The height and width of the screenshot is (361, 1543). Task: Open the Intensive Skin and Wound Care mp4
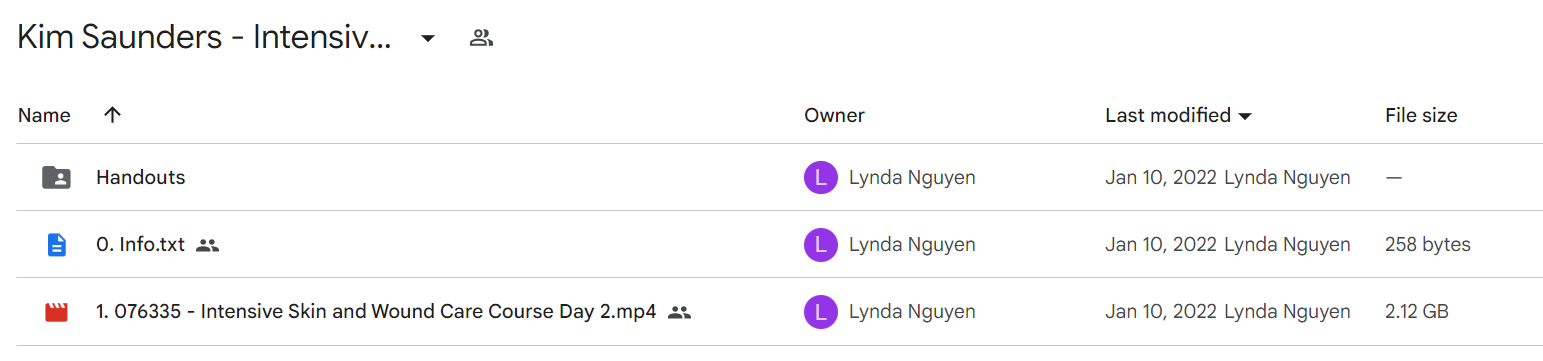pos(376,312)
